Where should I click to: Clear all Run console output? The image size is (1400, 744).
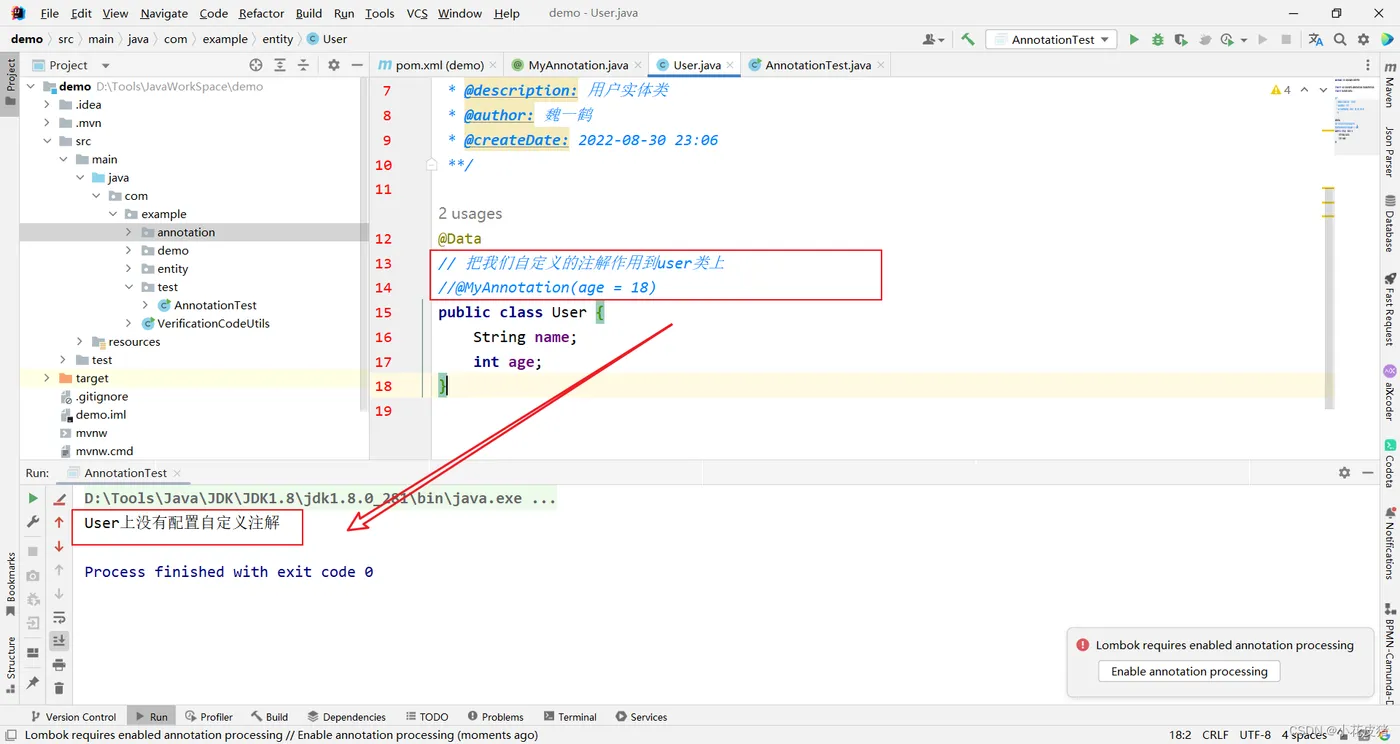[x=59, y=688]
